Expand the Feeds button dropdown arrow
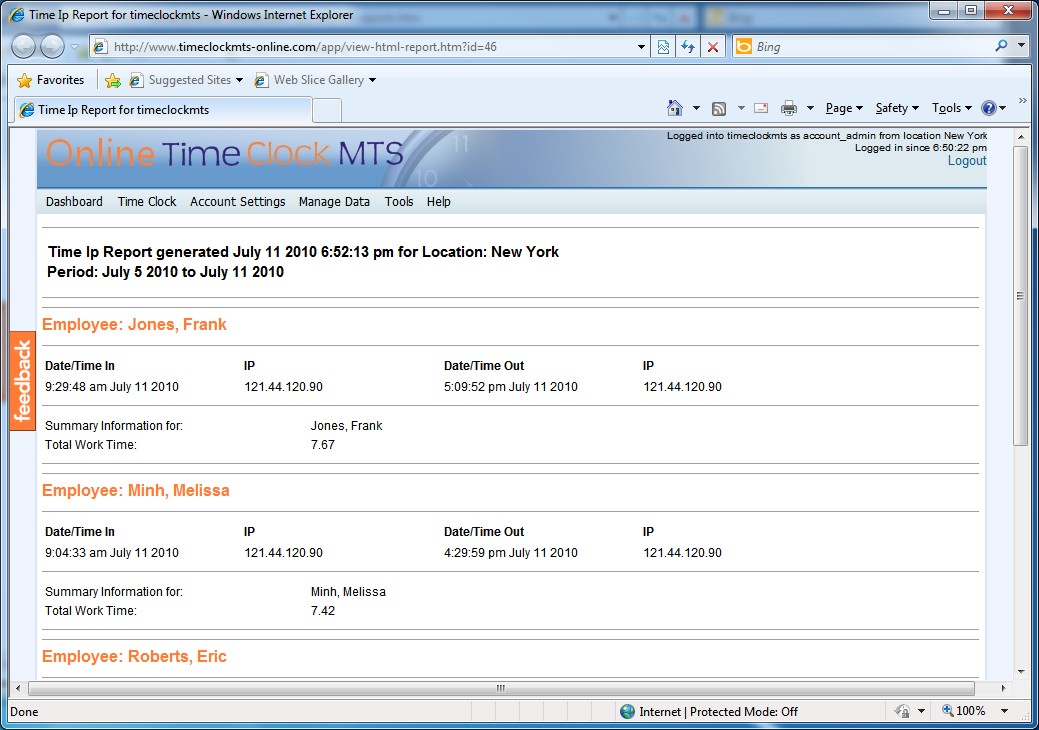1039x730 pixels. [741, 108]
